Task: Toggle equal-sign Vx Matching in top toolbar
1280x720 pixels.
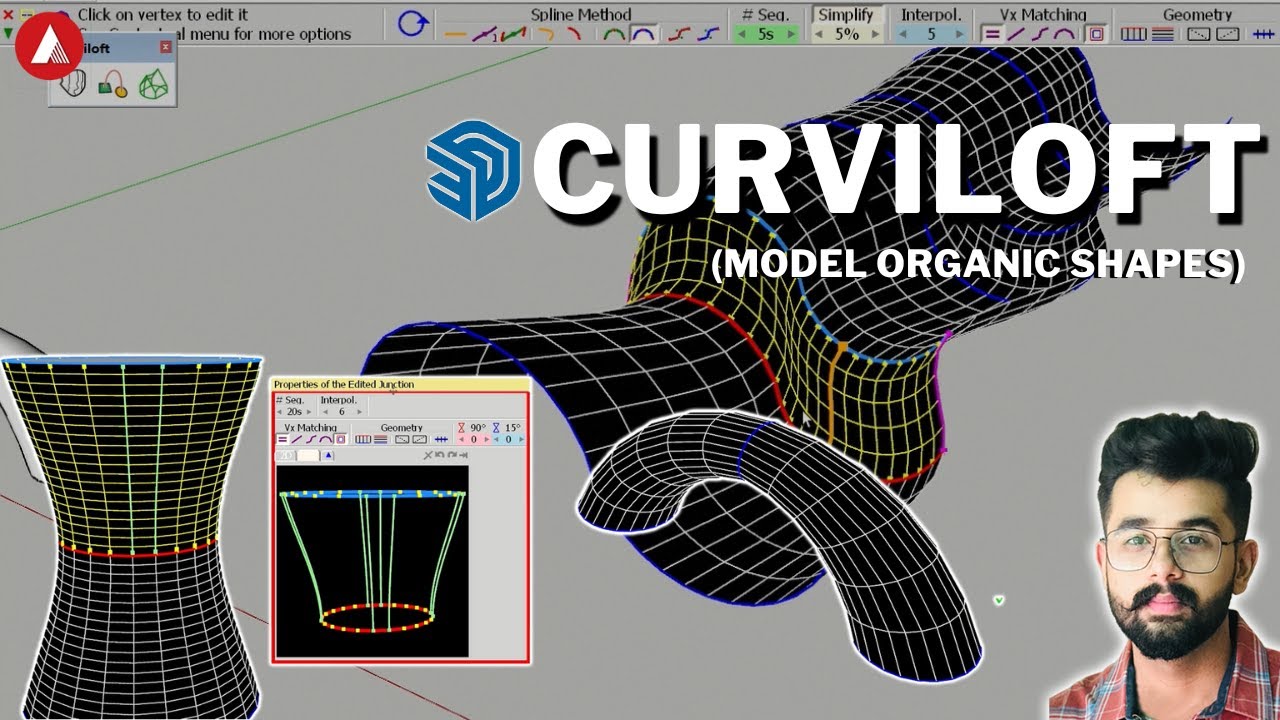Action: coord(991,34)
